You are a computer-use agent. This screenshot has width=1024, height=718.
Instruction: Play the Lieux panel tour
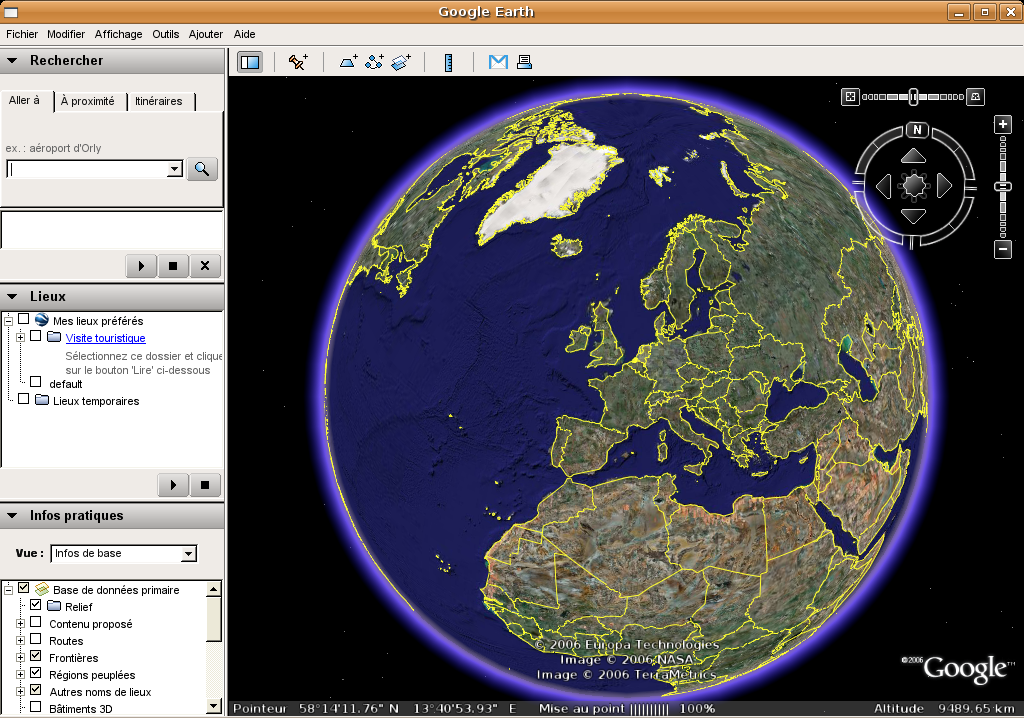click(x=173, y=485)
